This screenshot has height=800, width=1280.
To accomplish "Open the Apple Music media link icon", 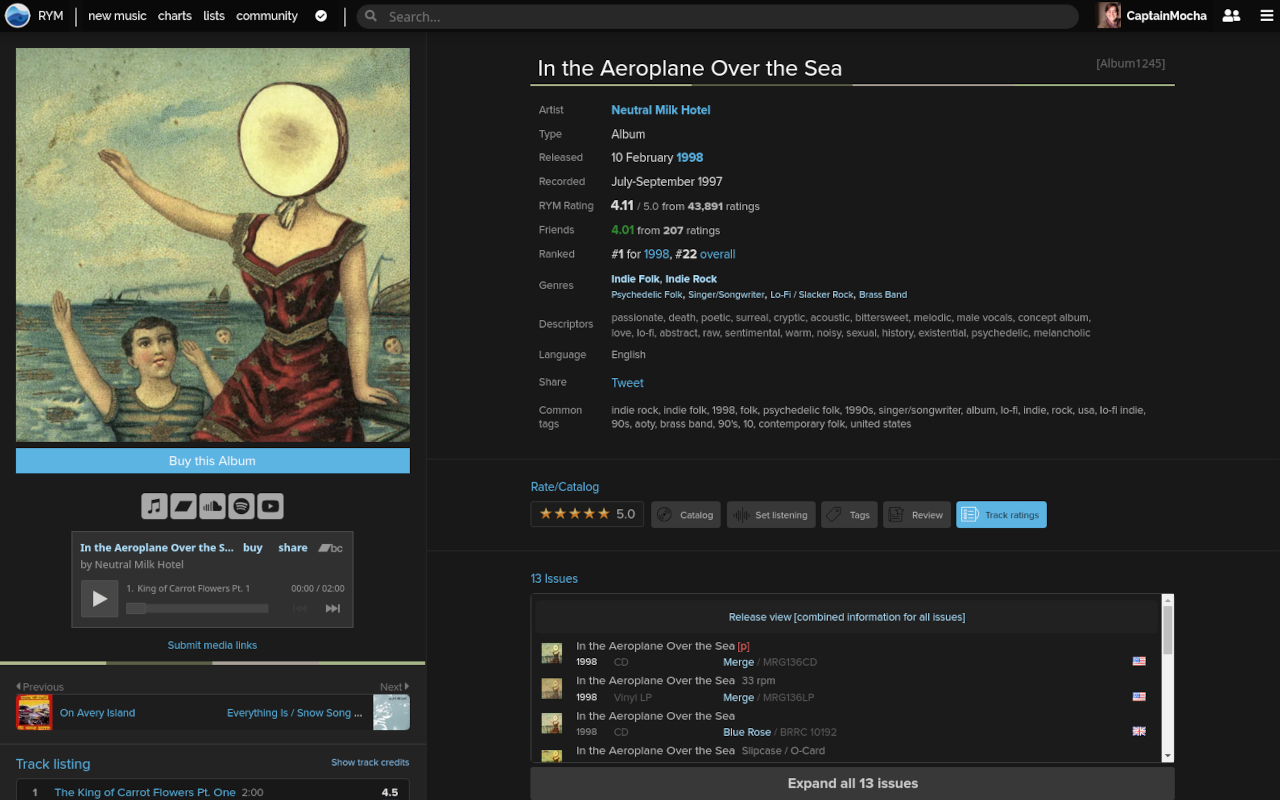I will 154,506.
